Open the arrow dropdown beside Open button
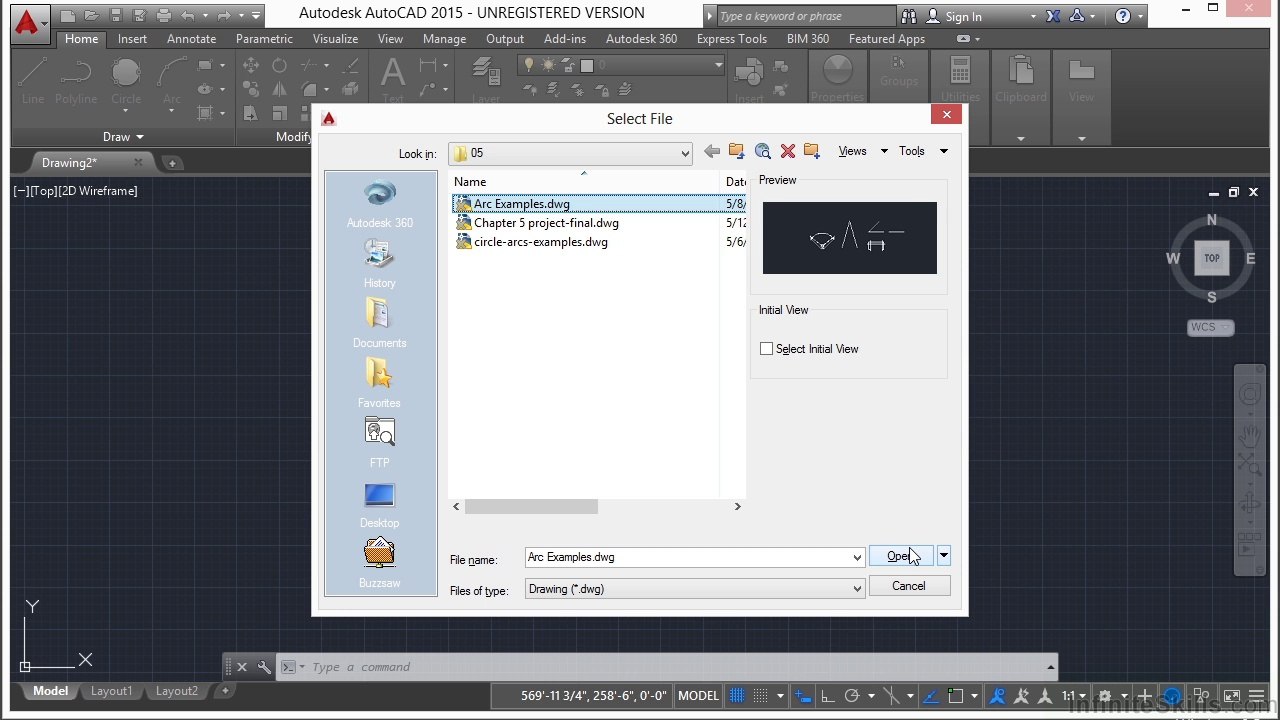1280x720 pixels. point(943,556)
